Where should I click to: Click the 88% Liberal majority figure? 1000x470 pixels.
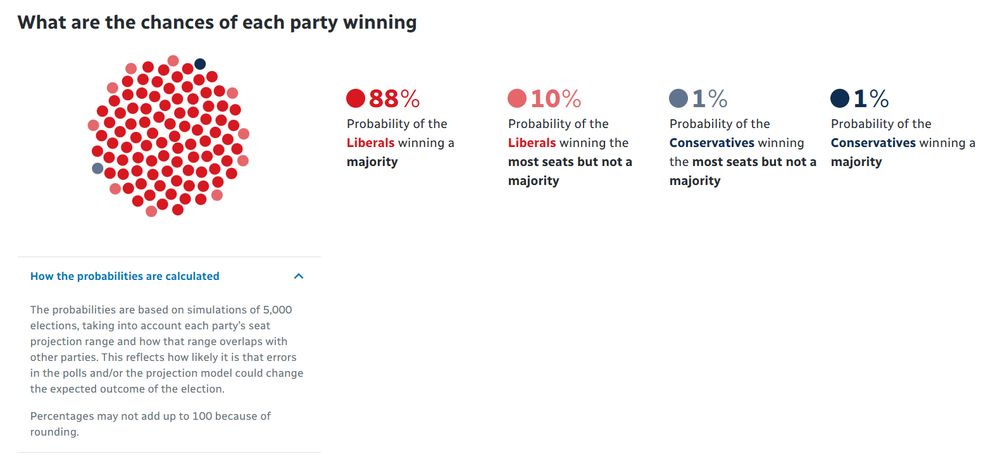395,98
